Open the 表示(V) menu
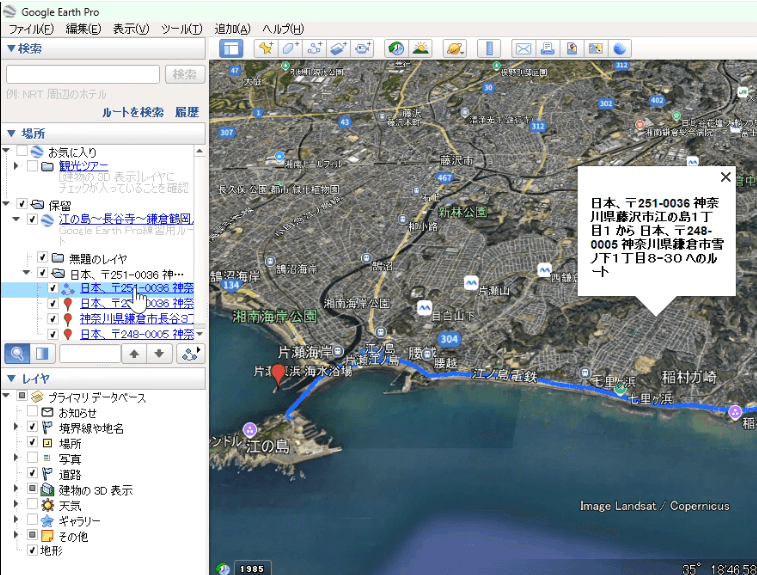This screenshot has width=757, height=575. click(131, 28)
